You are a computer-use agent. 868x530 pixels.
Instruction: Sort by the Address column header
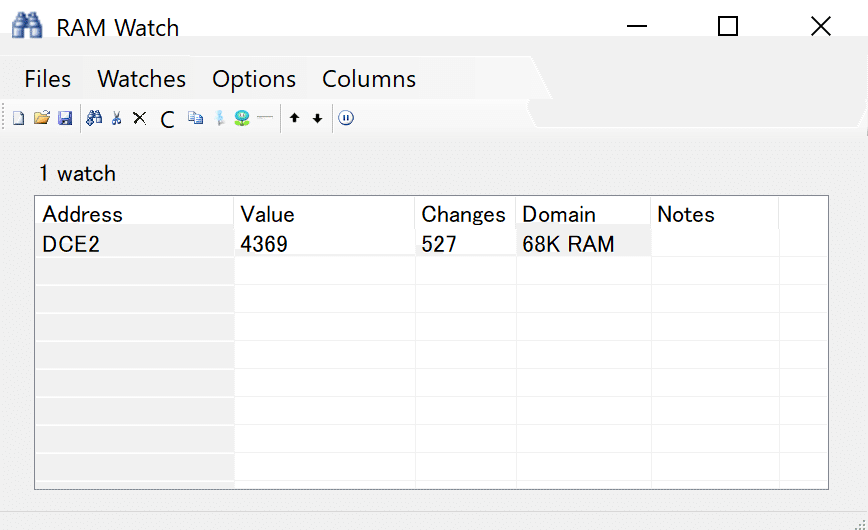click(135, 214)
